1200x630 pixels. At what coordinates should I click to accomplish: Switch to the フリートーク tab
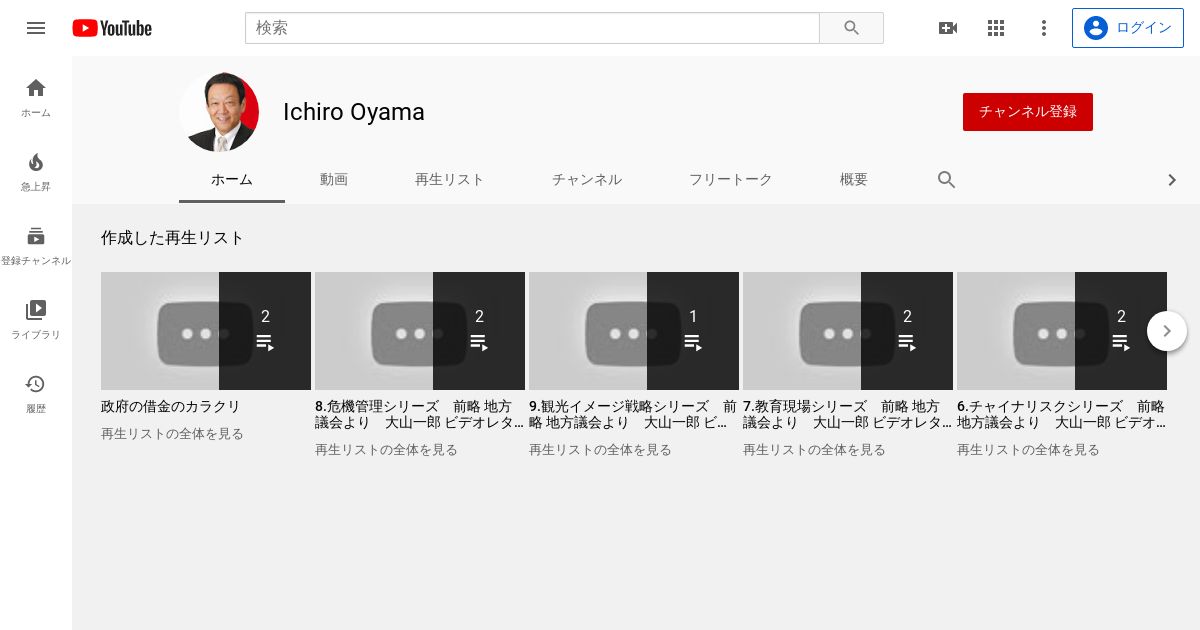[730, 180]
